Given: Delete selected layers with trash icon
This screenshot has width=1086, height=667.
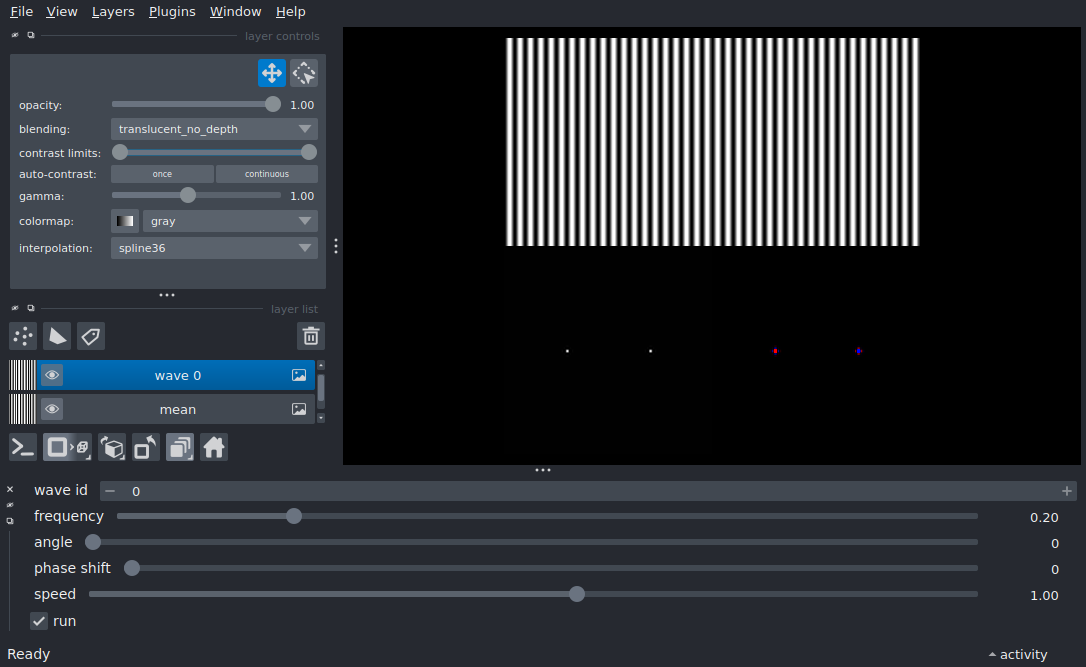Looking at the screenshot, I should point(311,336).
